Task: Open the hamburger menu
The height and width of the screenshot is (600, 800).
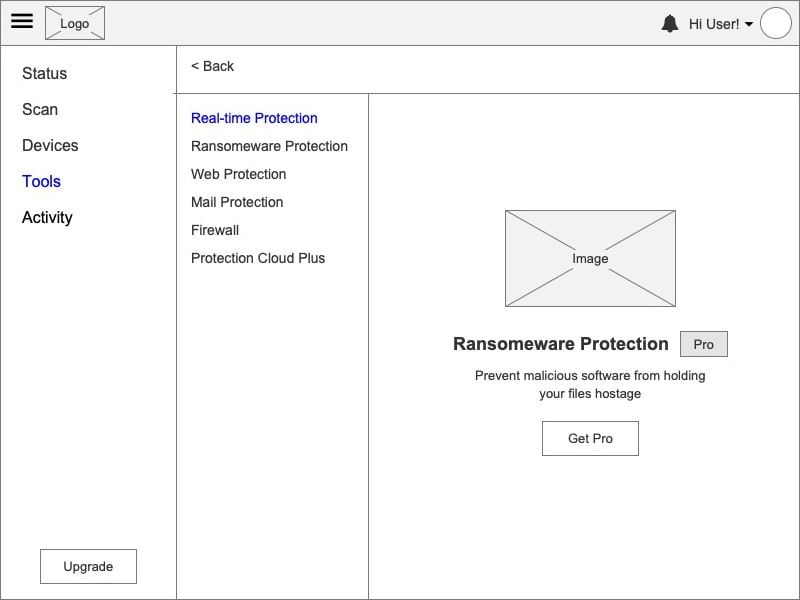Action: (x=22, y=21)
